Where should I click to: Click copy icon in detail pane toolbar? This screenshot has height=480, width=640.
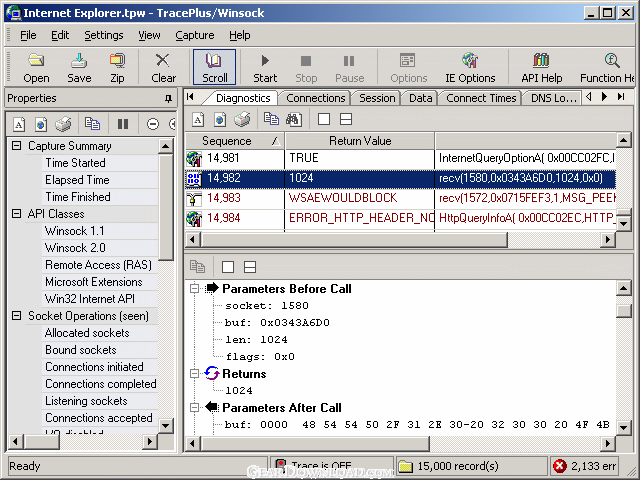point(198,267)
